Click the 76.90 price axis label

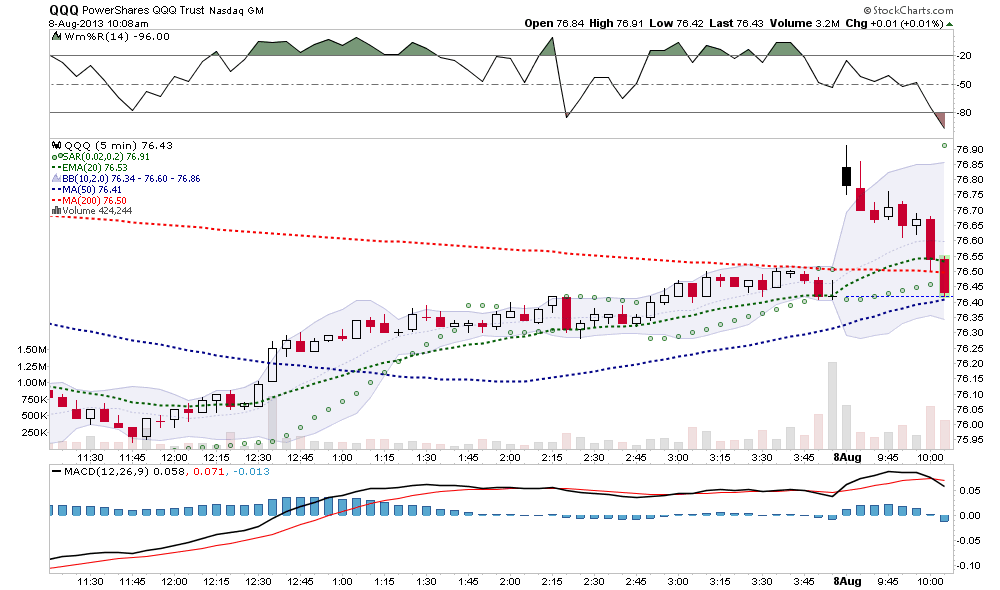(x=969, y=149)
